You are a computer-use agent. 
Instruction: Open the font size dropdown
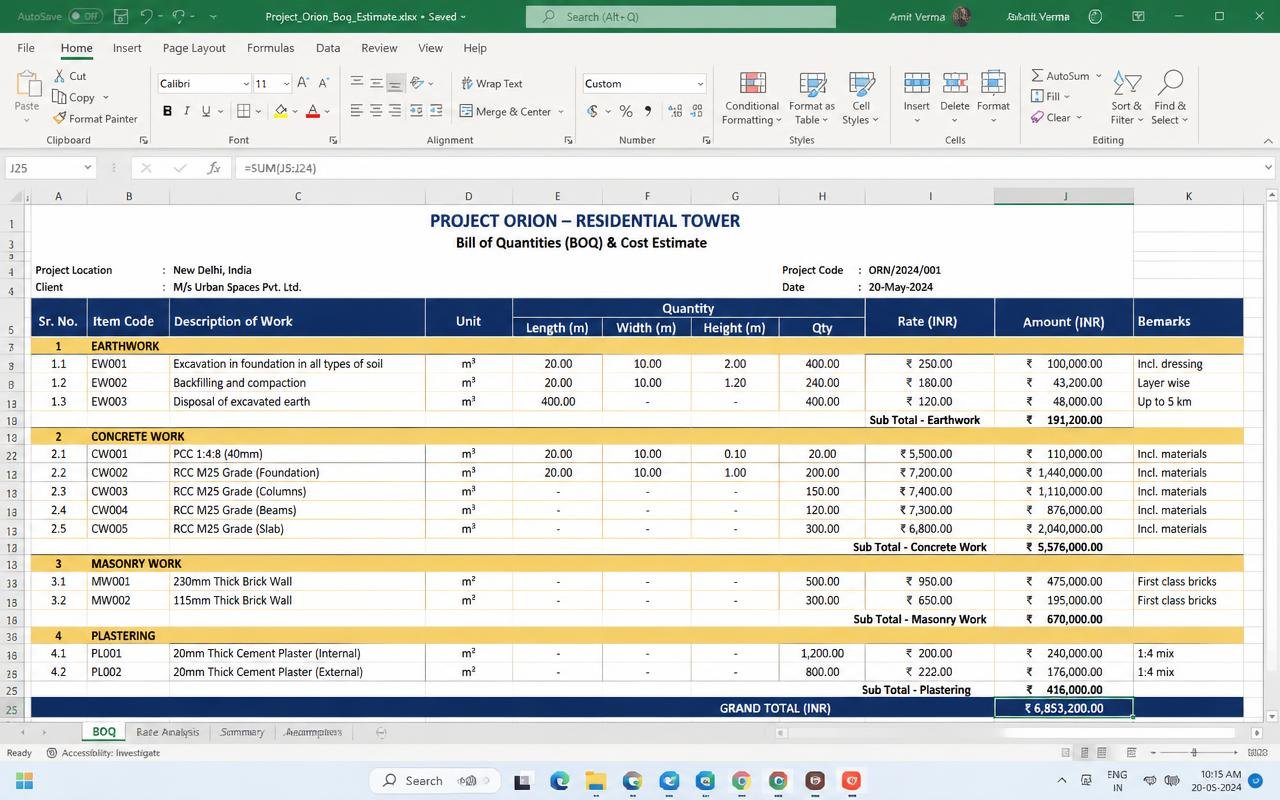pyautogui.click(x=286, y=84)
